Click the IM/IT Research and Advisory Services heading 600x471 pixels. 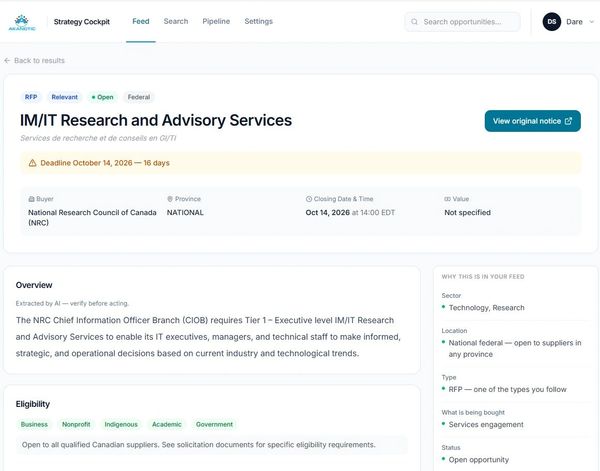156,120
